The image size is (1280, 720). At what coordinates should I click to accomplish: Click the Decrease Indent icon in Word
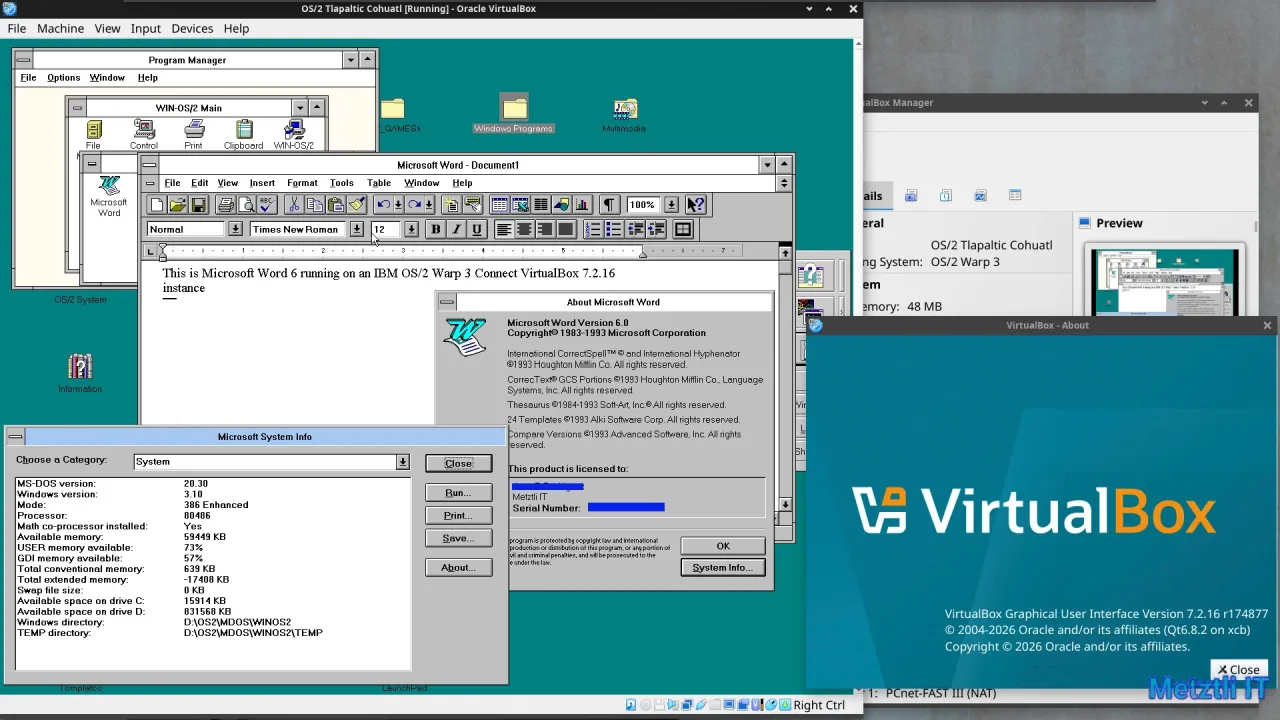click(x=635, y=229)
